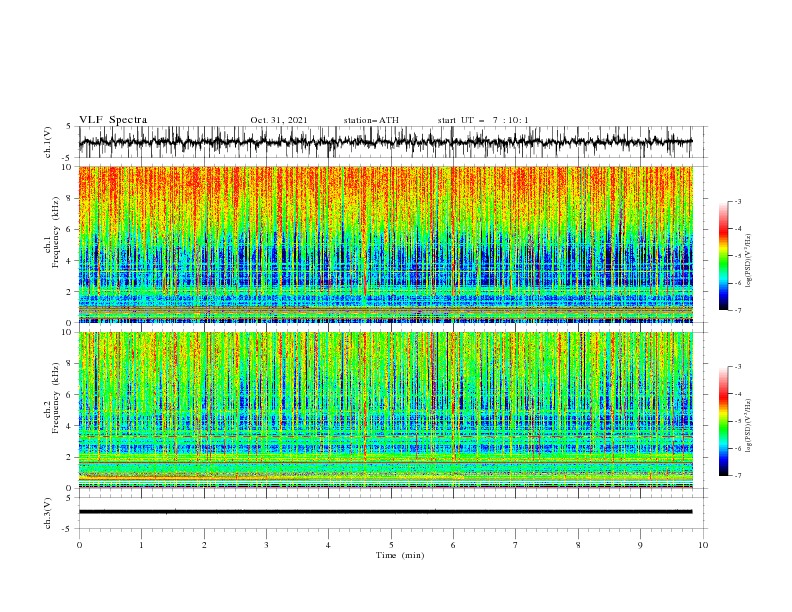Click the thick black ch.3 voltage trace
Image resolution: width=792 pixels, height=612 pixels.
point(386,512)
